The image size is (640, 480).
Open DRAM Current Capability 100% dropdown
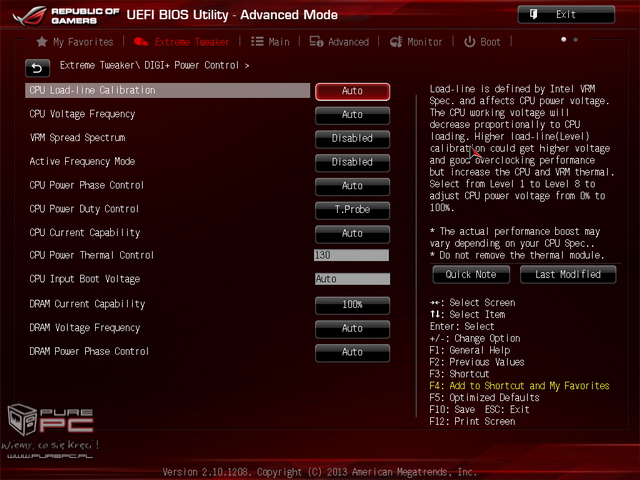click(352, 304)
